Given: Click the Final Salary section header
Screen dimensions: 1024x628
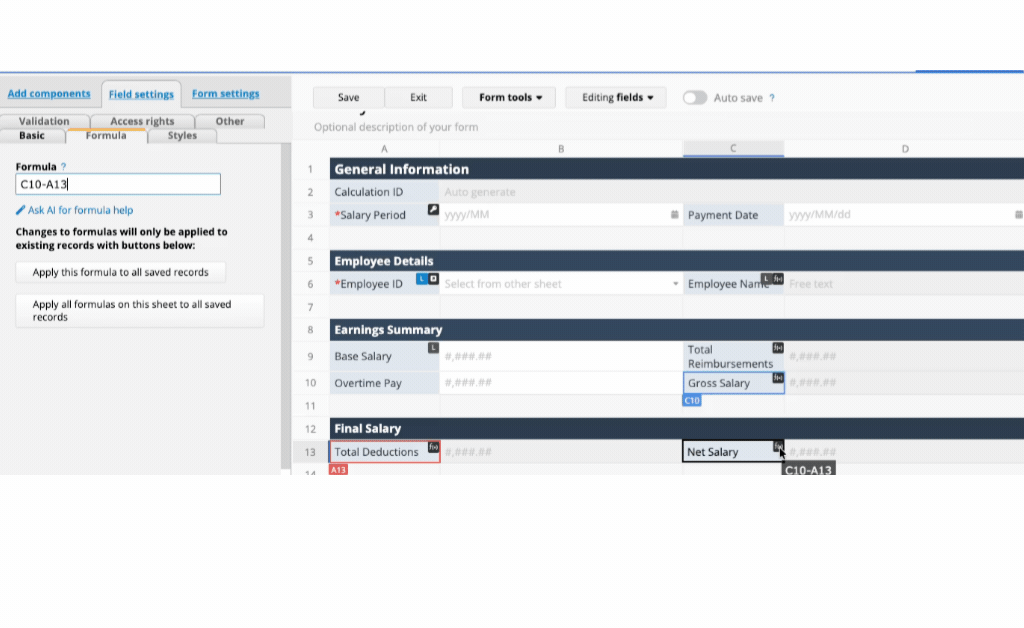Looking at the screenshot, I should 677,429.
